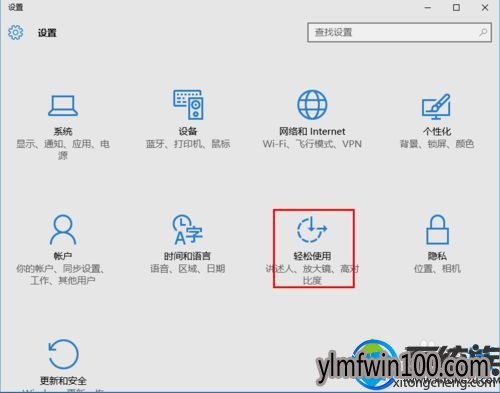The width and height of the screenshot is (500, 393).
Task: Click the 网络和 Internet label
Action: pos(312,131)
